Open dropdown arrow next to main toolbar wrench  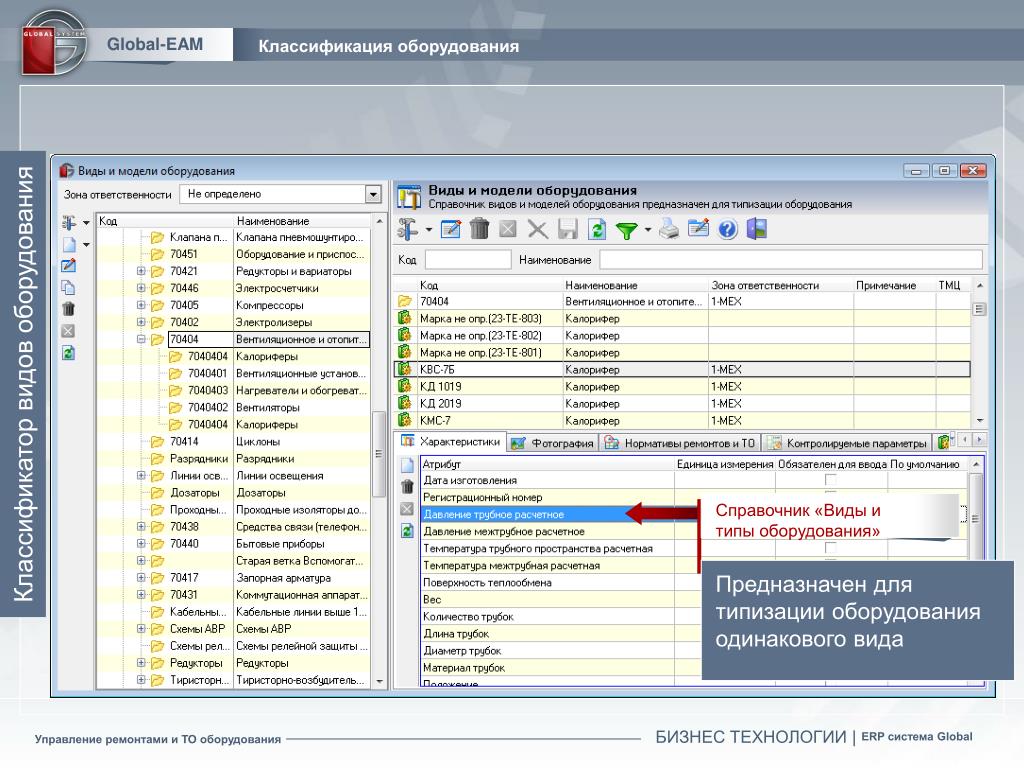pos(429,230)
